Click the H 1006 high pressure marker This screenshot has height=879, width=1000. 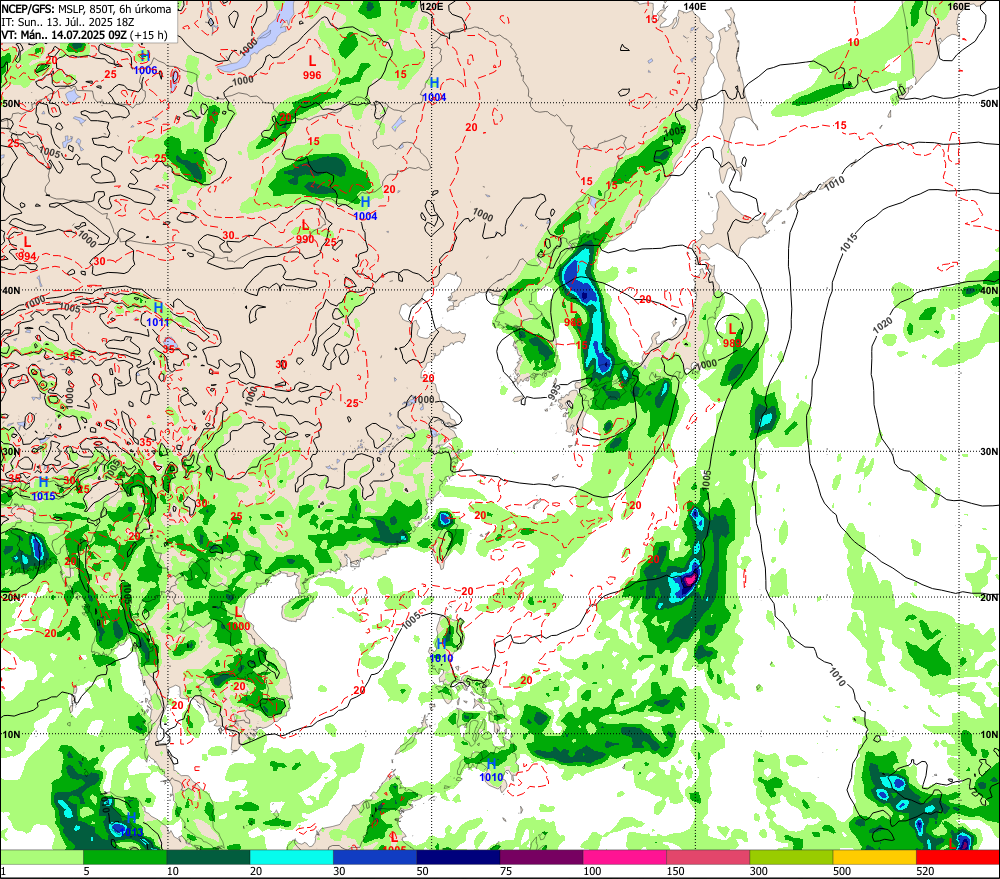pos(145,63)
